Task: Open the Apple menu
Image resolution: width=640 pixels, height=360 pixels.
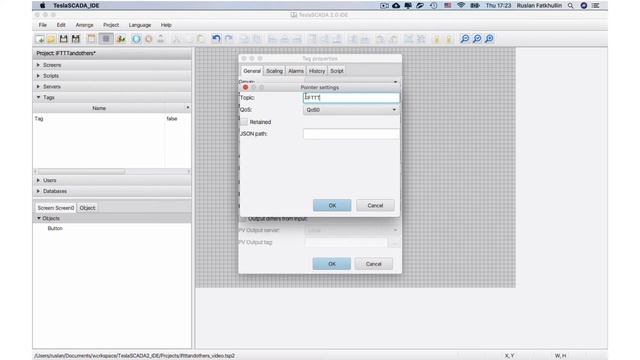Action: tap(42, 6)
